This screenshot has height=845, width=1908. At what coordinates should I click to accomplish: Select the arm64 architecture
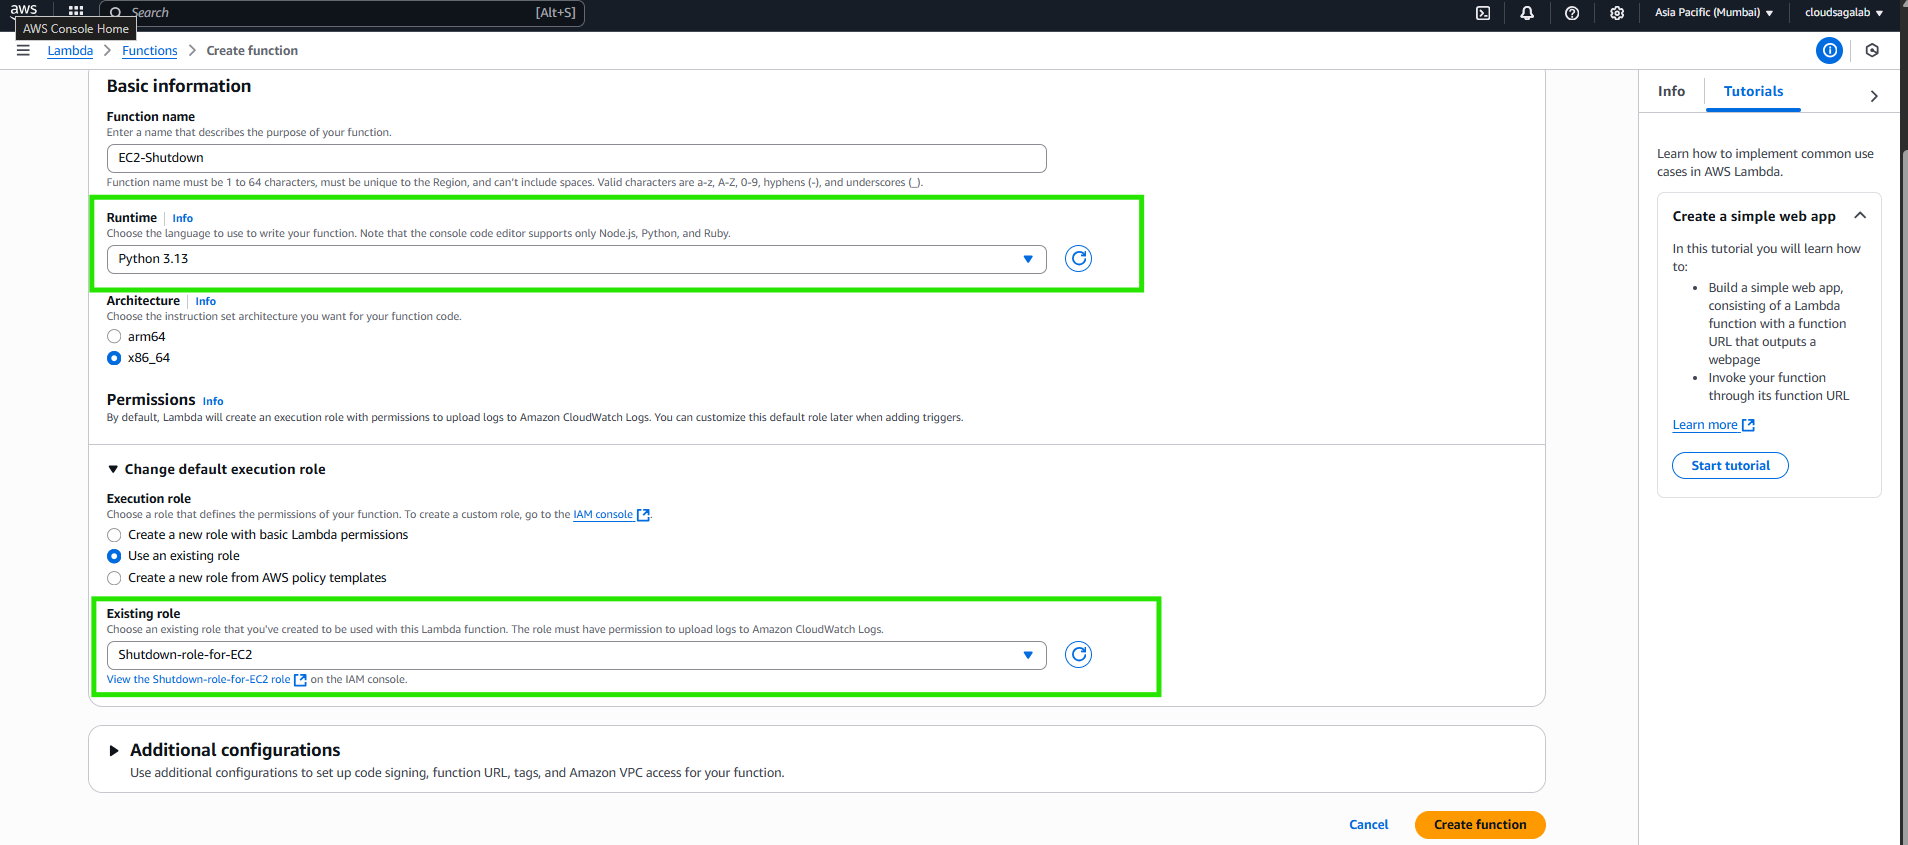[x=114, y=336]
